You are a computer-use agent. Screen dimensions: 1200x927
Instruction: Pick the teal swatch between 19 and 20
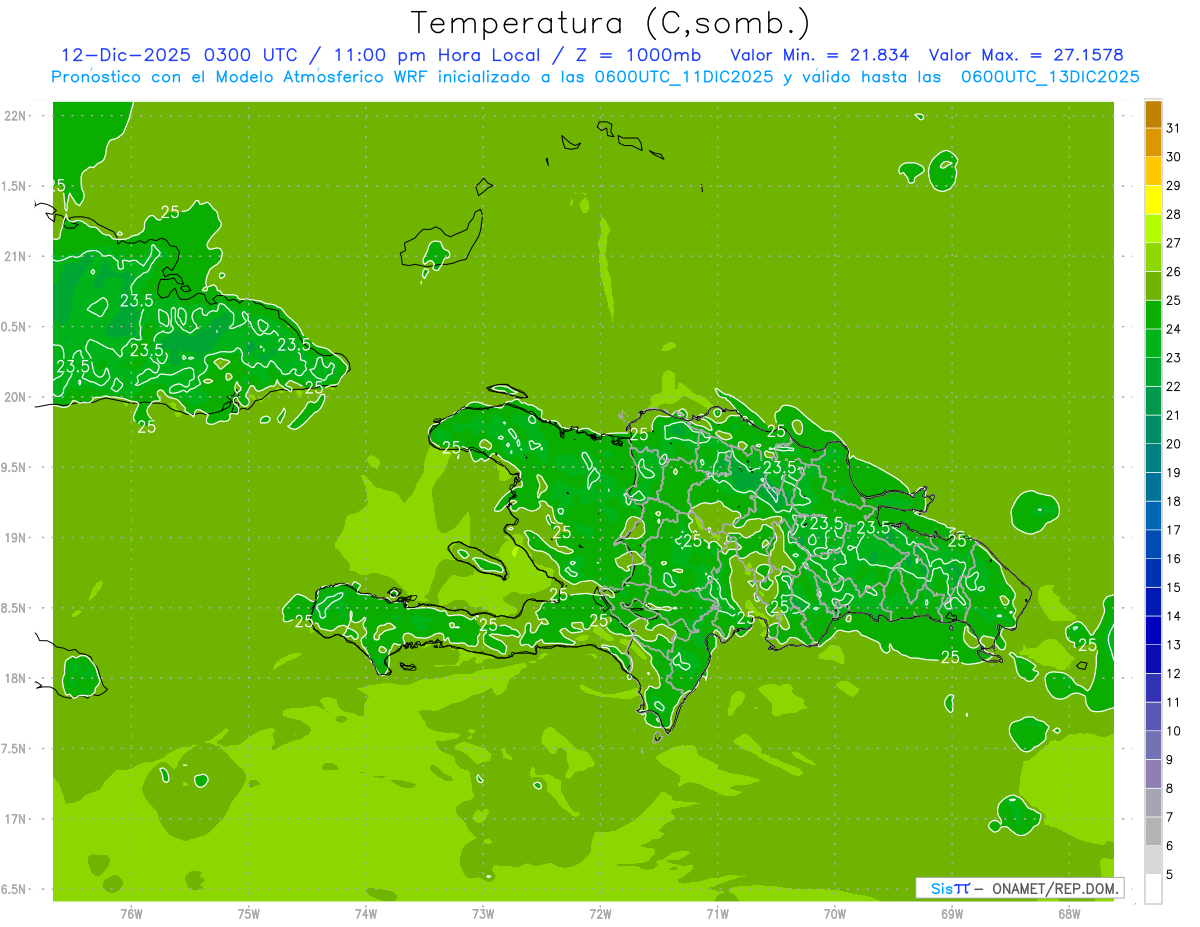click(1153, 458)
